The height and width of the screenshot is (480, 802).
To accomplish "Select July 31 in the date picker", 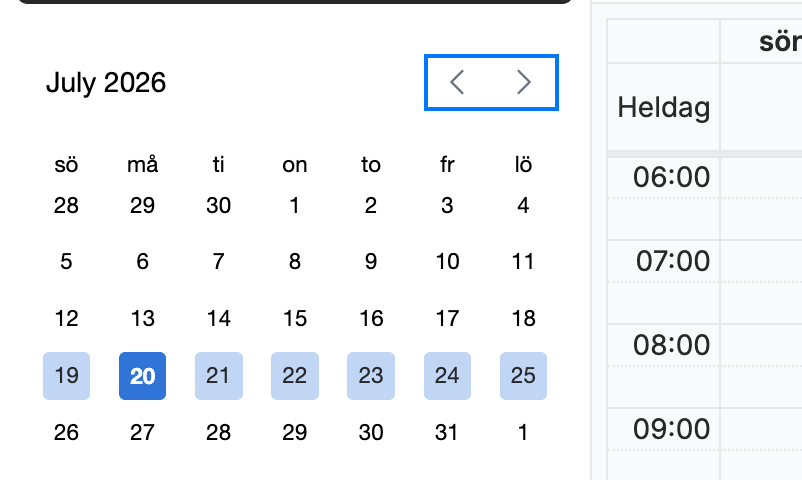I will pyautogui.click(x=447, y=432).
